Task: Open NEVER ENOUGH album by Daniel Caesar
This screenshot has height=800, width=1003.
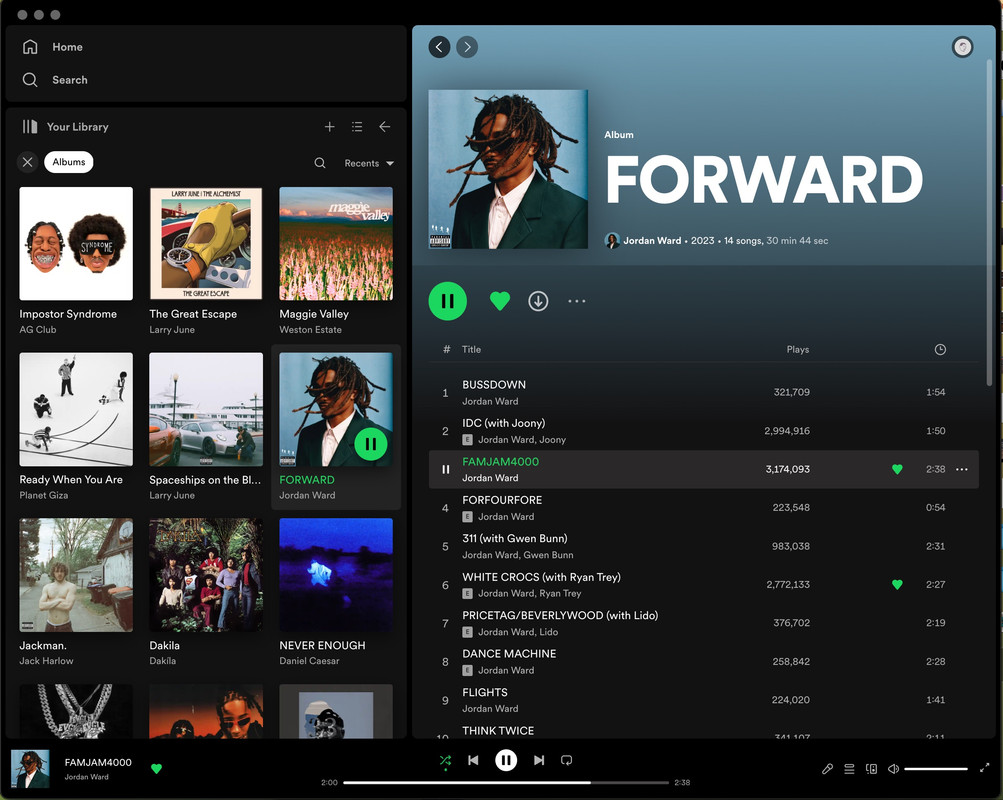Action: (336, 592)
